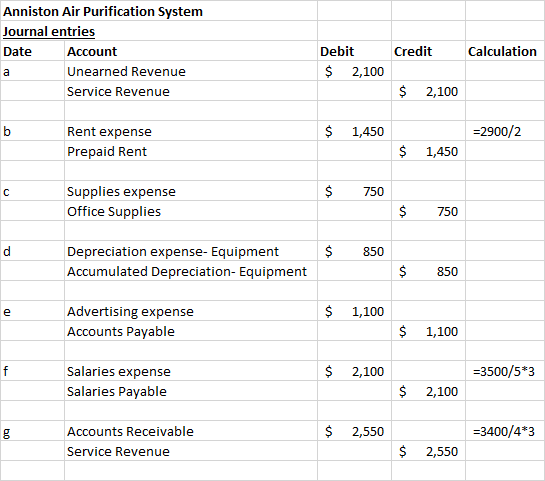The width and height of the screenshot is (545, 481).
Task: Click date cell 'e'
Action: (x=32, y=311)
